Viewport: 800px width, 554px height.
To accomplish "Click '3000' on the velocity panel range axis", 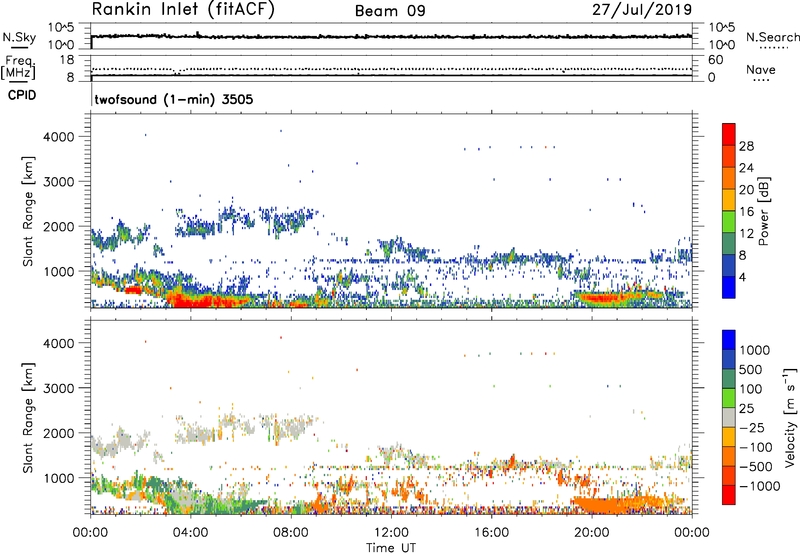I will coord(59,388).
